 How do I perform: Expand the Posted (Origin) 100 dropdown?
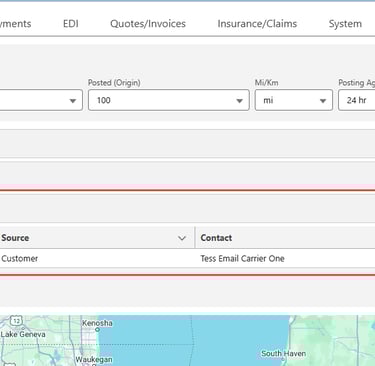(169, 100)
